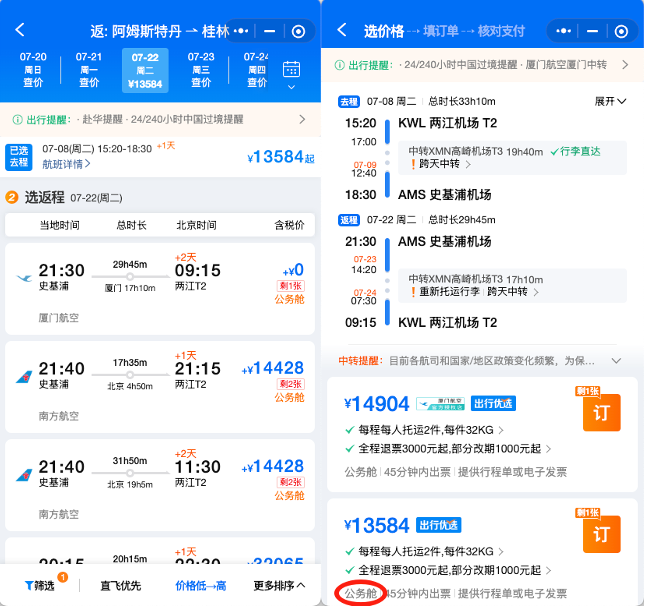646x606 pixels.
Task: Sort by 直飞优先
Action: coord(121,585)
